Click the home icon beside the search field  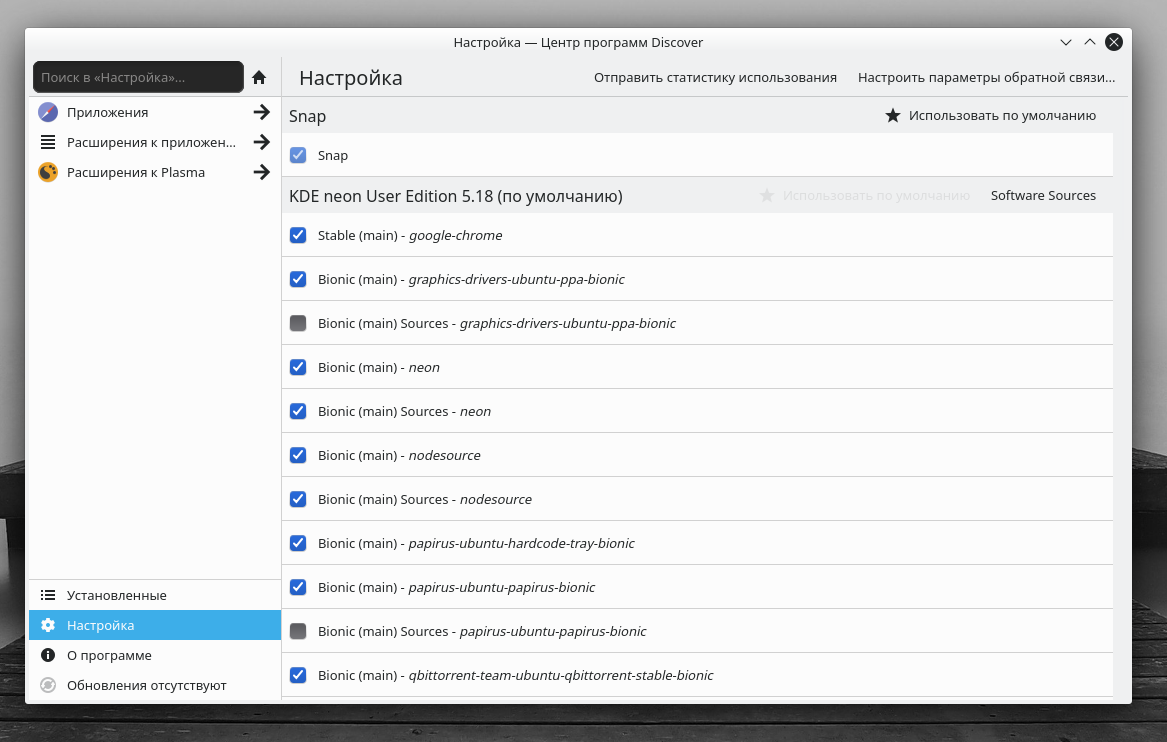(259, 76)
